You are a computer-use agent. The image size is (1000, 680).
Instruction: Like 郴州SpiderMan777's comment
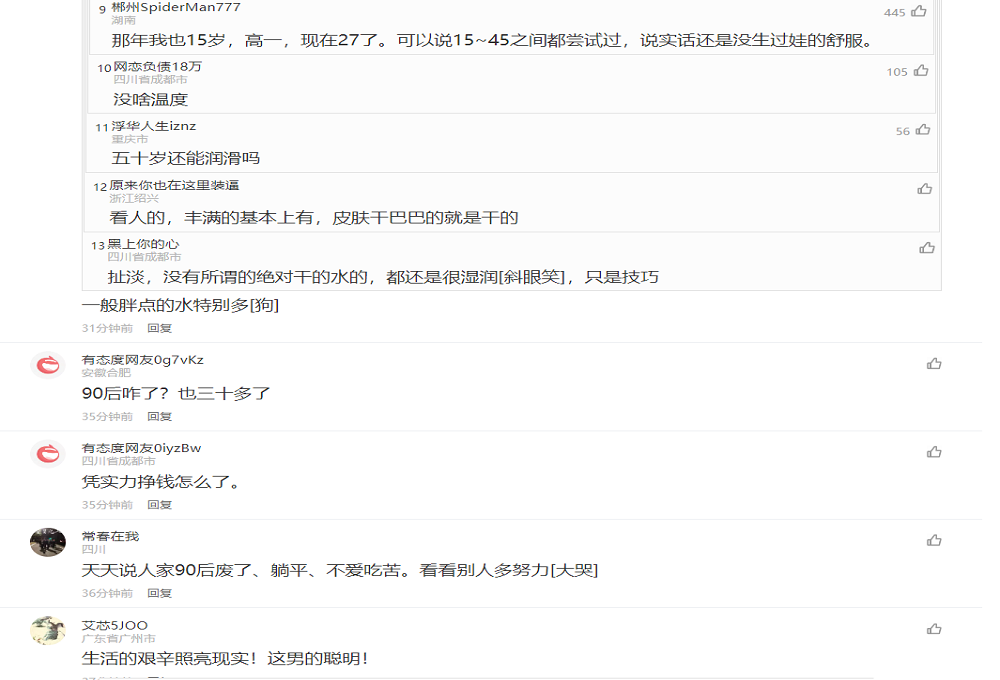pyautogui.click(x=921, y=13)
